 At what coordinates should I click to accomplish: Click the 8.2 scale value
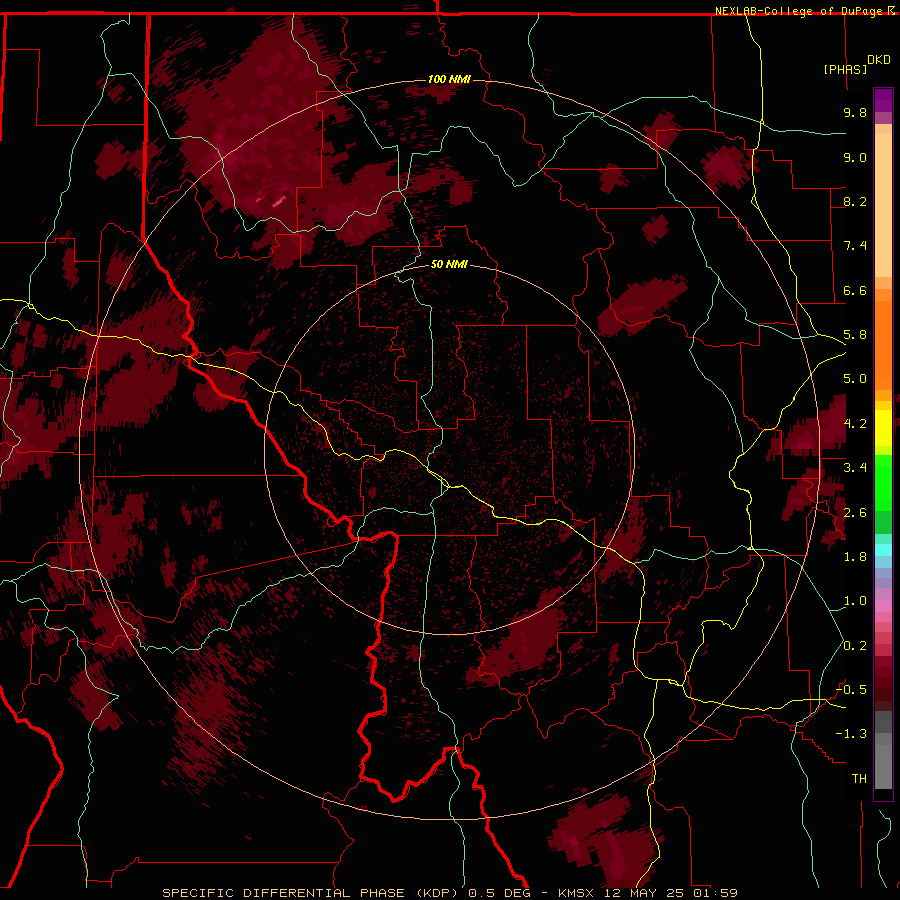(x=855, y=201)
